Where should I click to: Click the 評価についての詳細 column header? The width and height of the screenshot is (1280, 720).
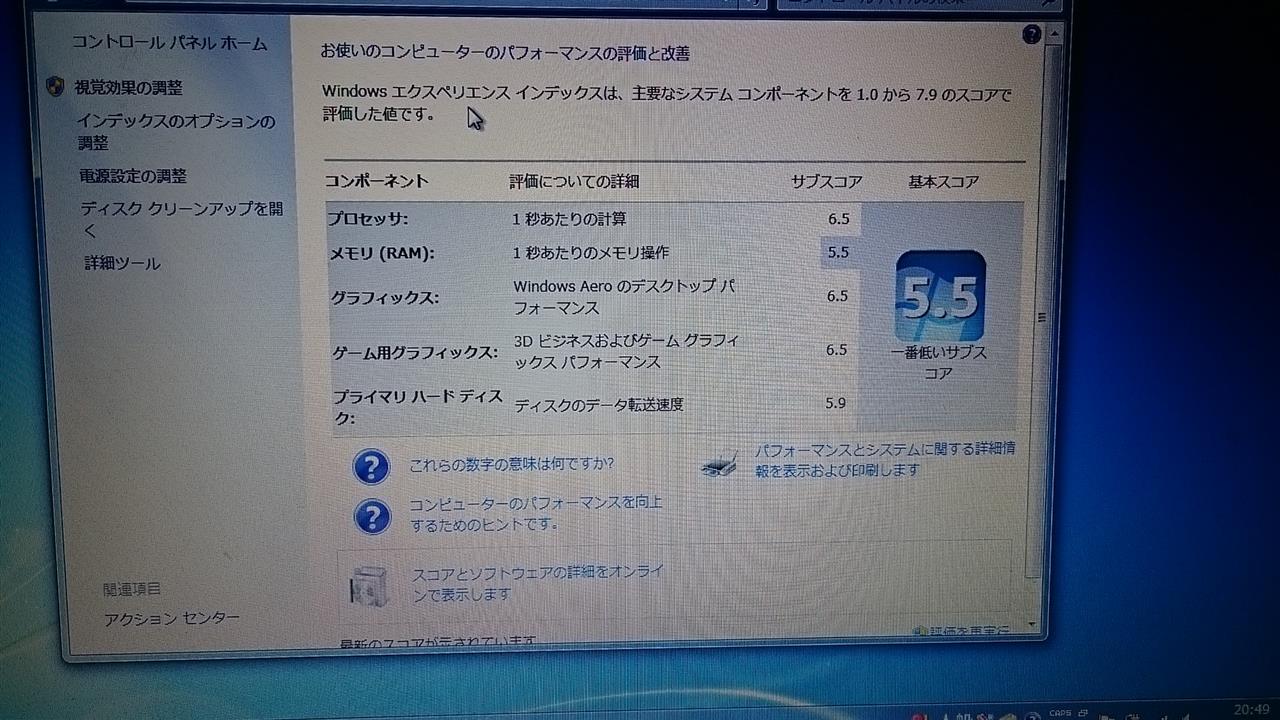click(574, 181)
